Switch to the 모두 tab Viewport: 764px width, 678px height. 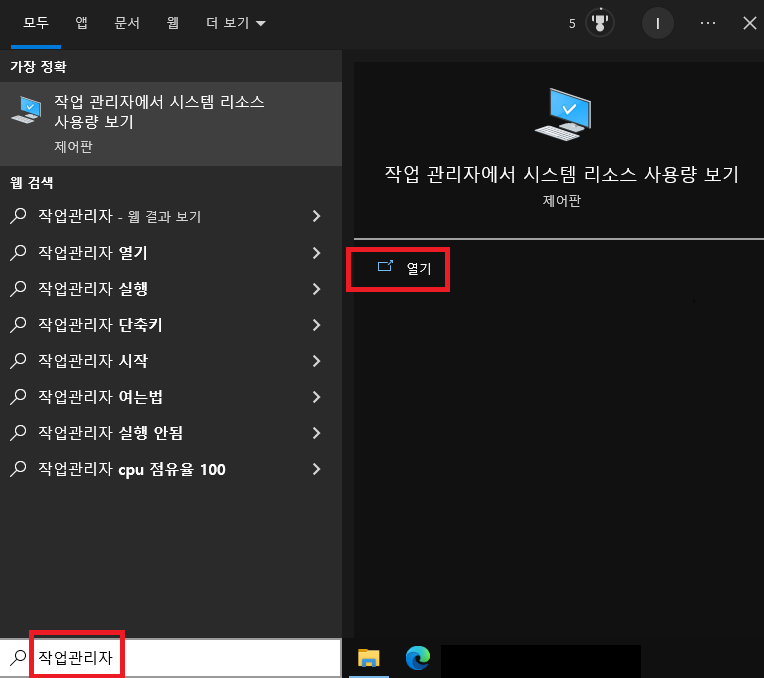(36, 23)
